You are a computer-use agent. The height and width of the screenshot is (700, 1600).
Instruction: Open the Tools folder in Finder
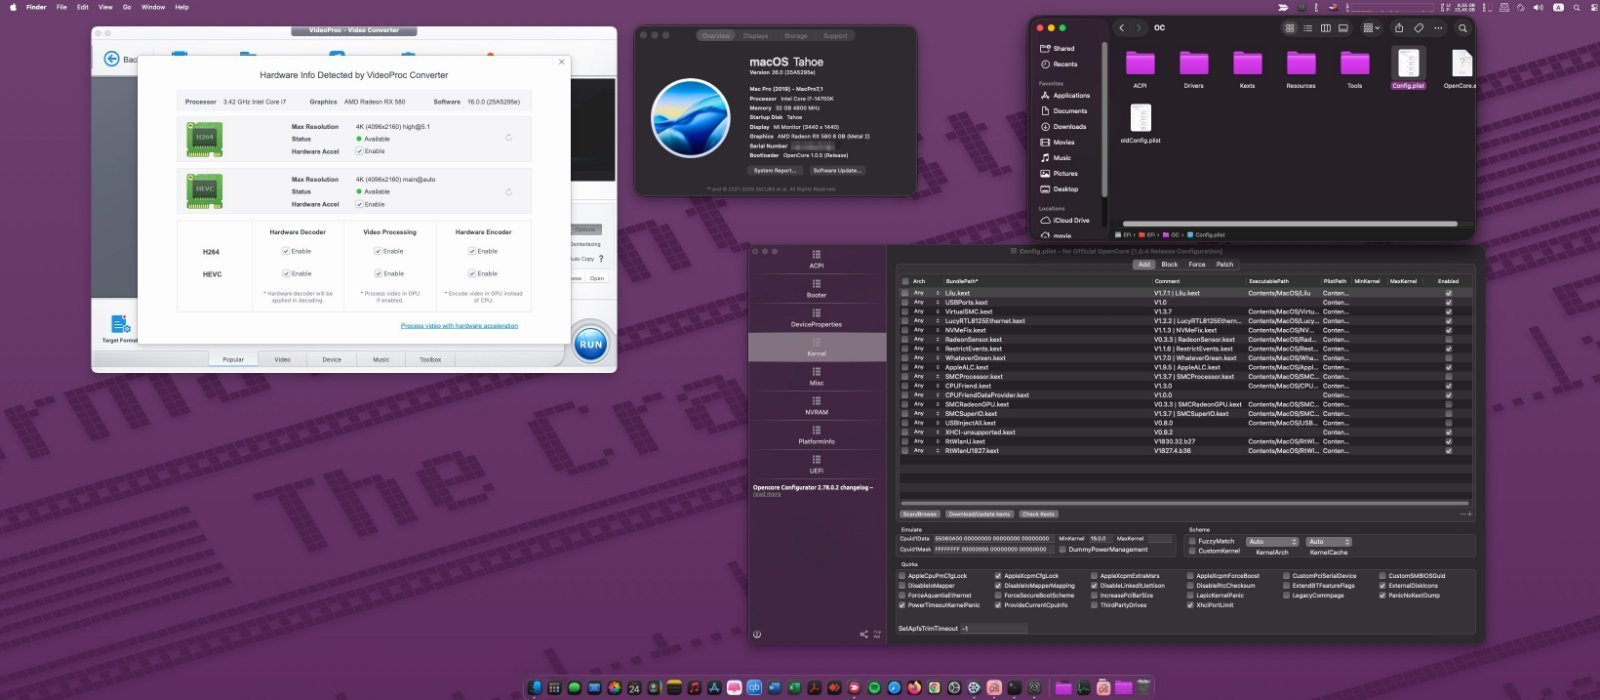point(1355,69)
